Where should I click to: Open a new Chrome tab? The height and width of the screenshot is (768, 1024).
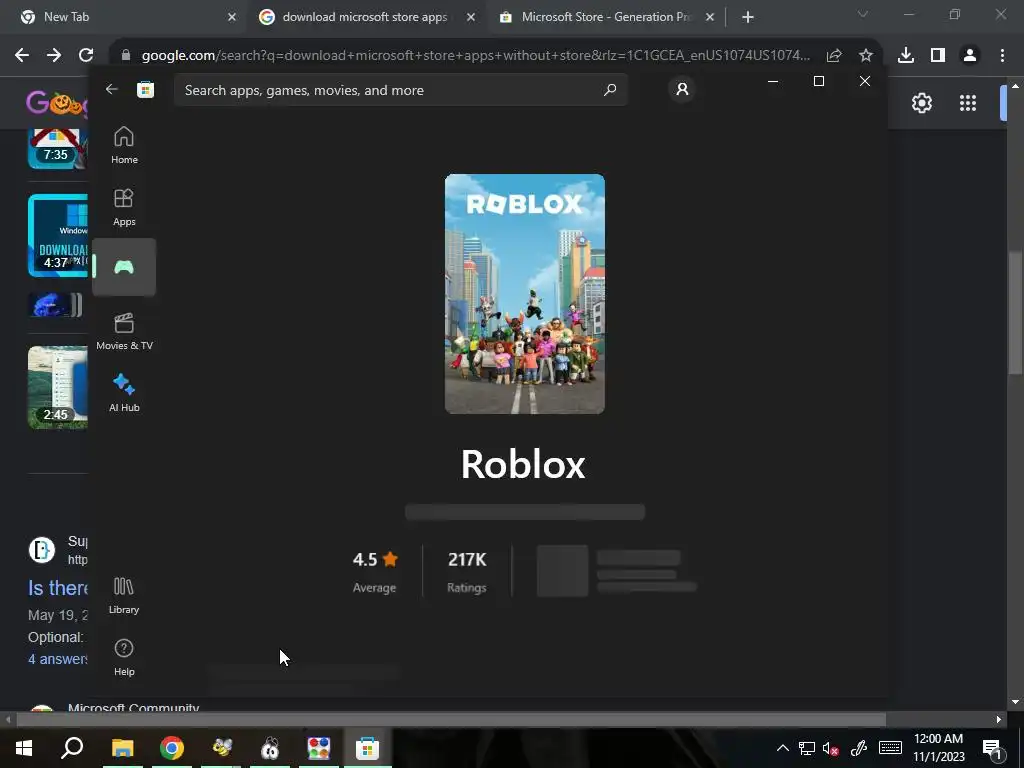pyautogui.click(x=748, y=17)
